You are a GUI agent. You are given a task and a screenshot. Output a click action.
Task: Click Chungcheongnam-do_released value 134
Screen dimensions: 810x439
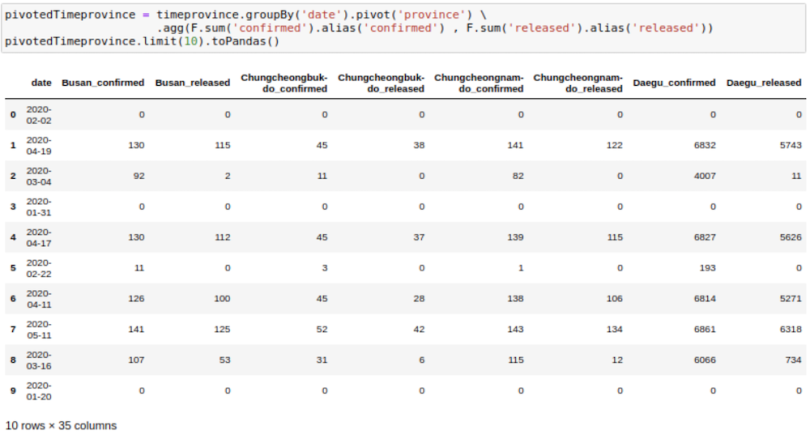tap(615, 329)
